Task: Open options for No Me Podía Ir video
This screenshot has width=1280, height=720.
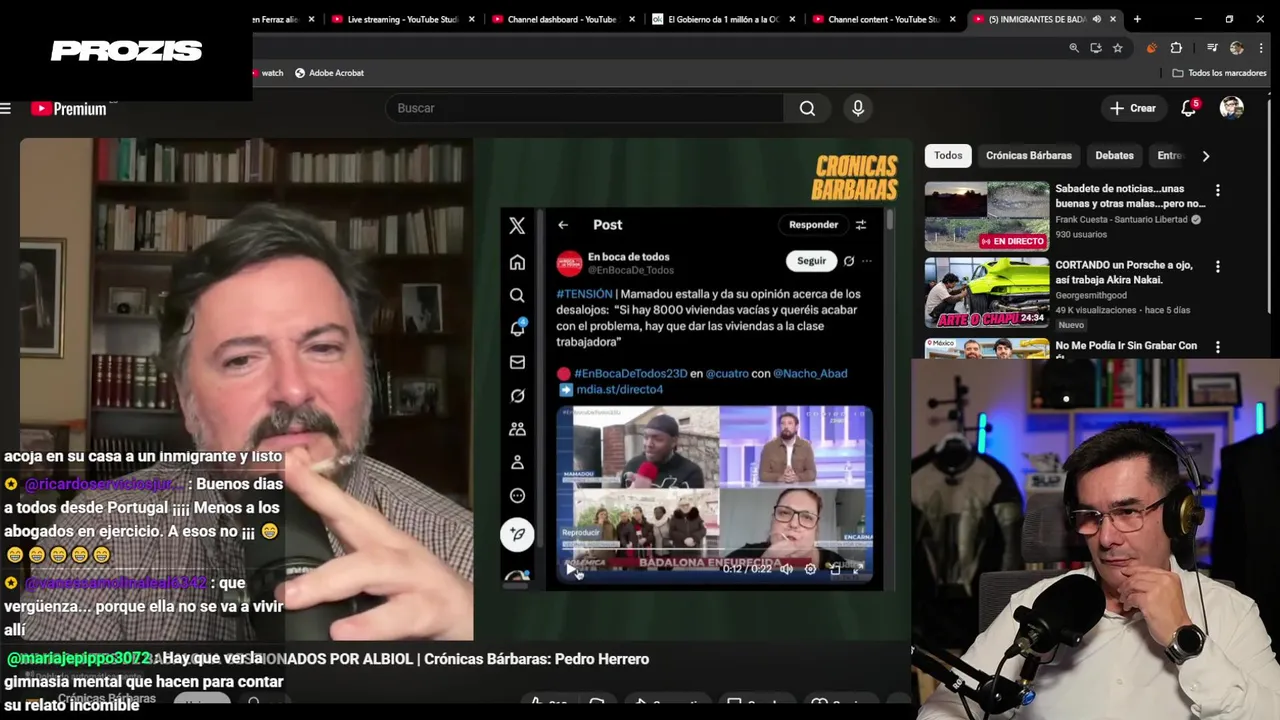Action: point(1217,347)
